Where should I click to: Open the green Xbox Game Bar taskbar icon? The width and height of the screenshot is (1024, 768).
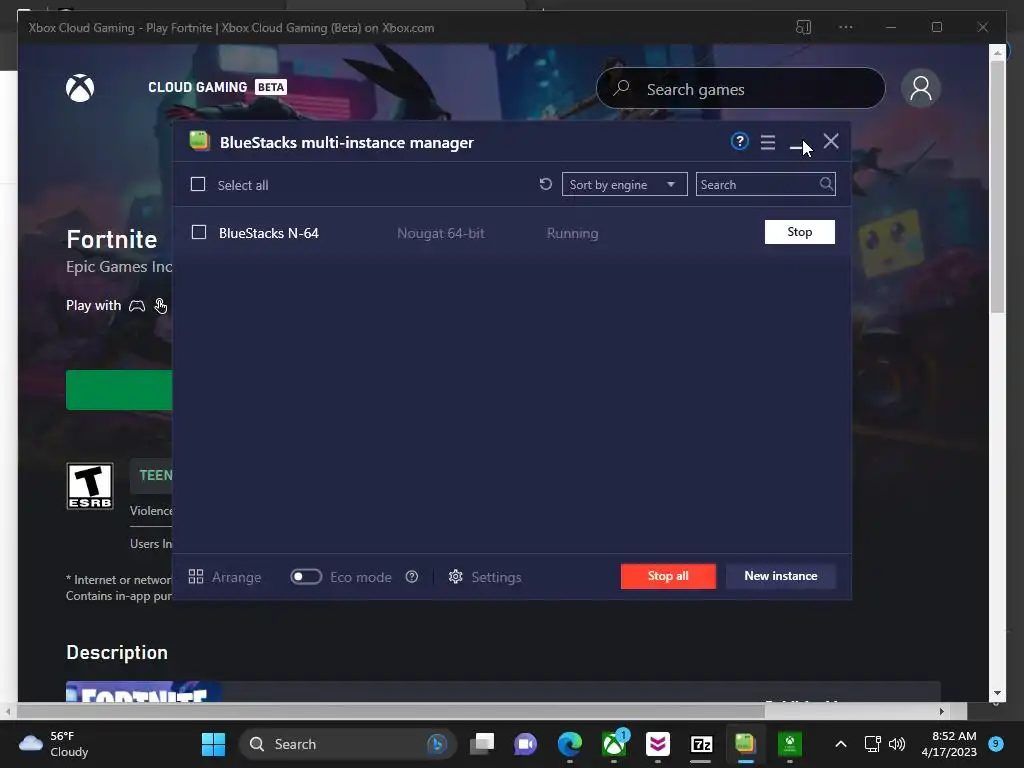[x=790, y=744]
